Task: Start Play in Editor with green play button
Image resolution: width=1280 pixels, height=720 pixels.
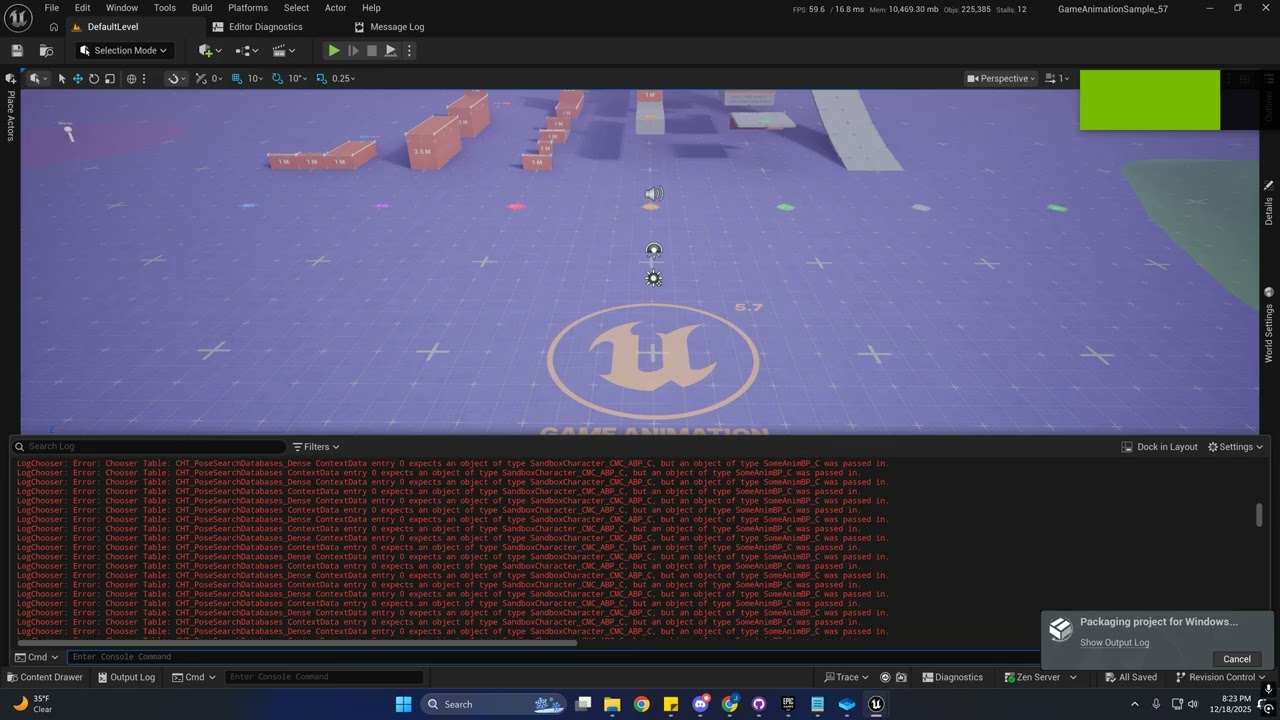Action: pos(334,50)
